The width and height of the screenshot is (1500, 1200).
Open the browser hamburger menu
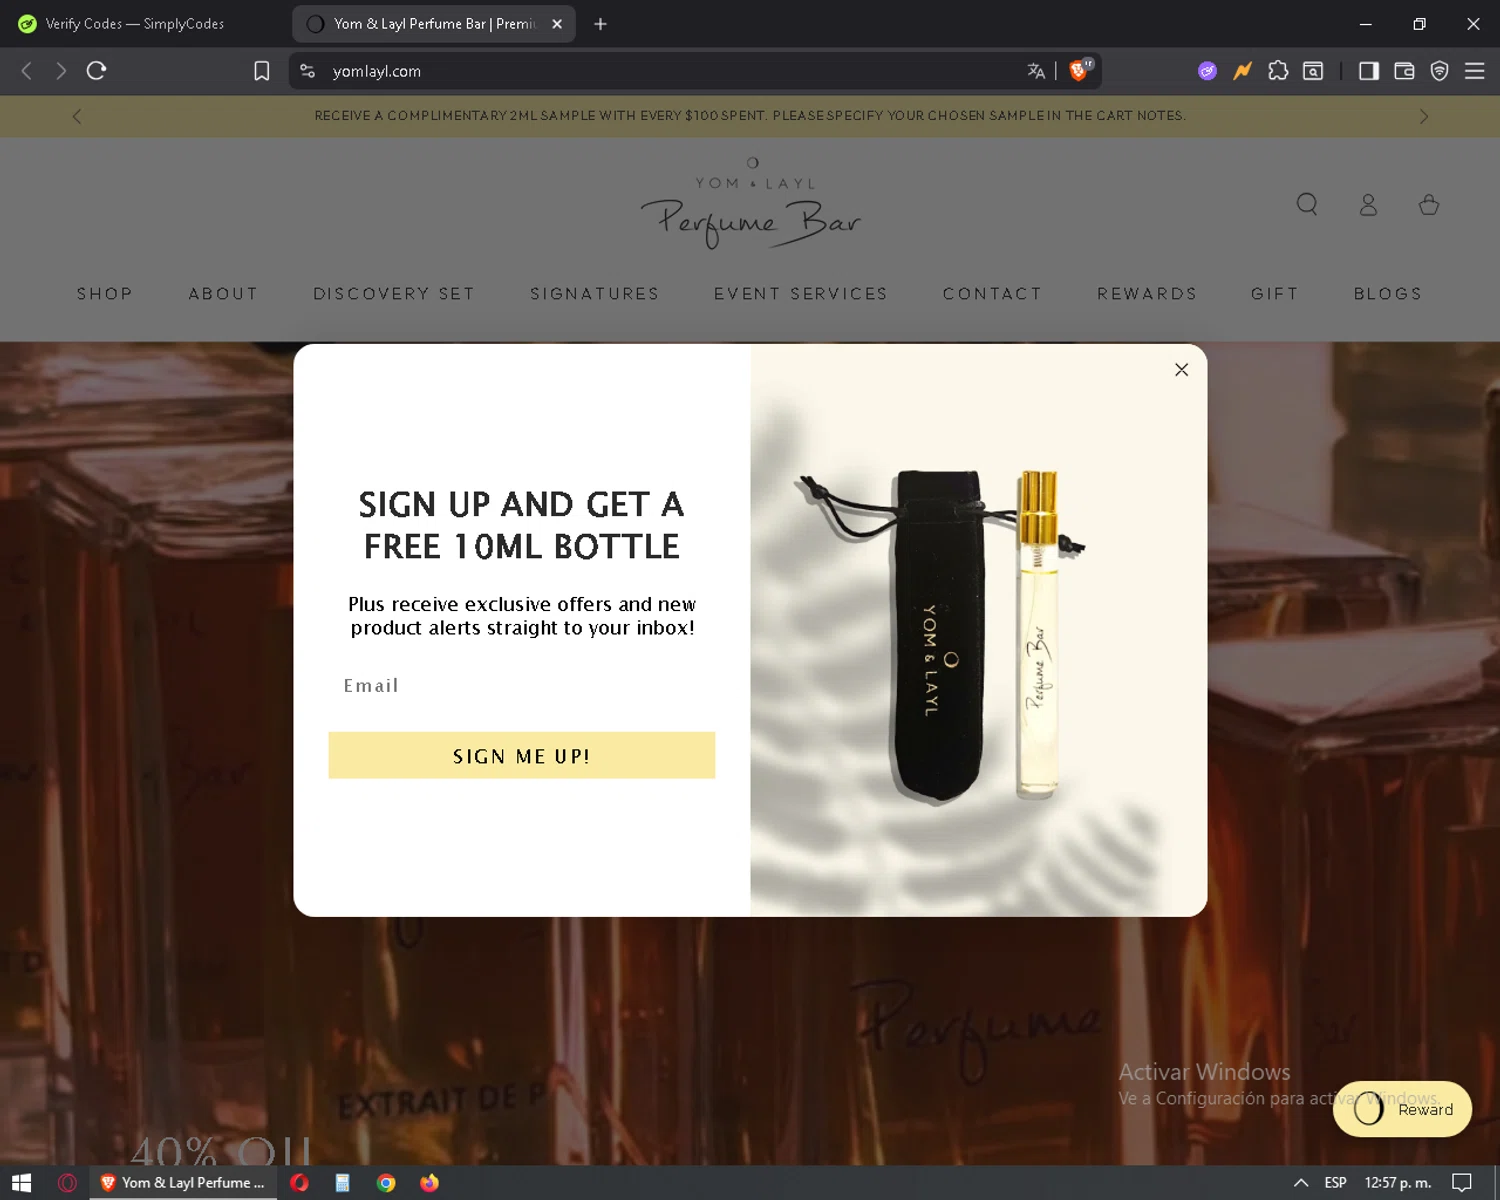1474,71
